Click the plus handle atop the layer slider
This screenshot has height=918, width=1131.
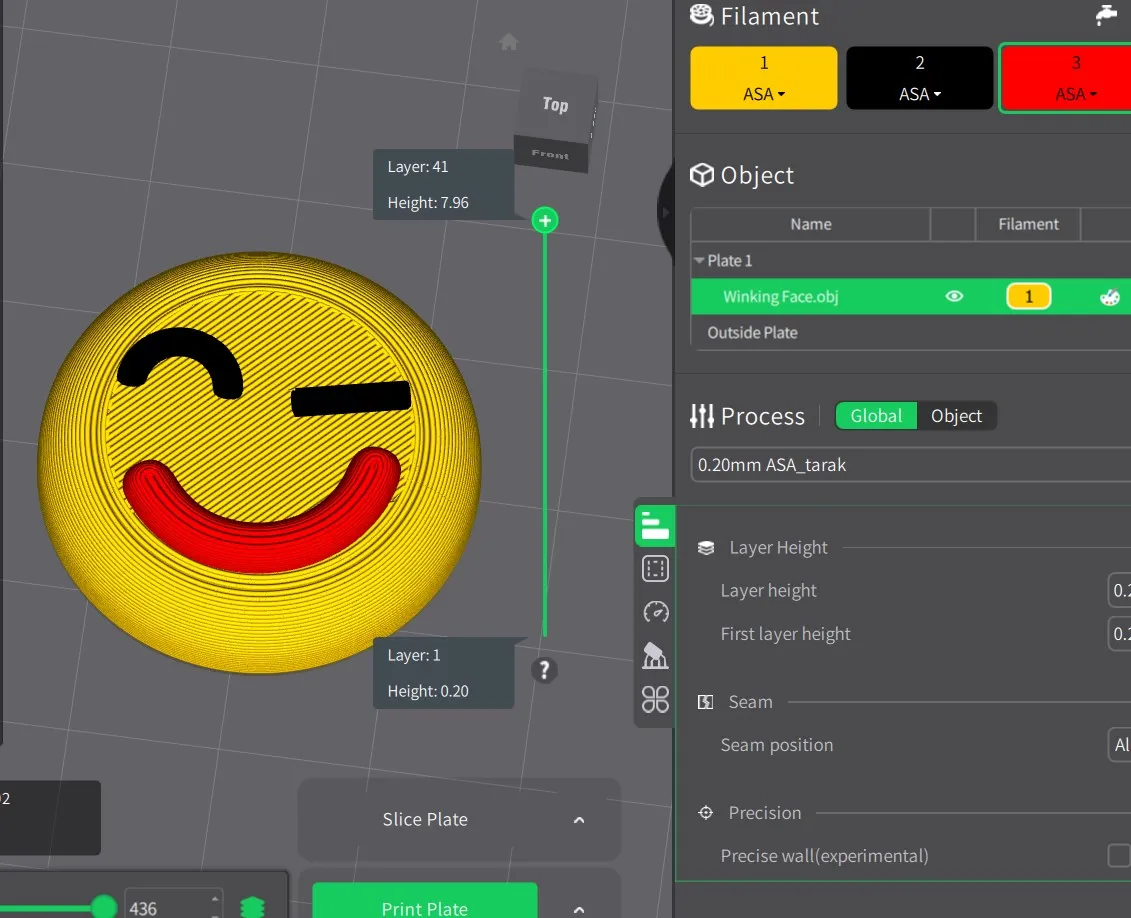[545, 221]
